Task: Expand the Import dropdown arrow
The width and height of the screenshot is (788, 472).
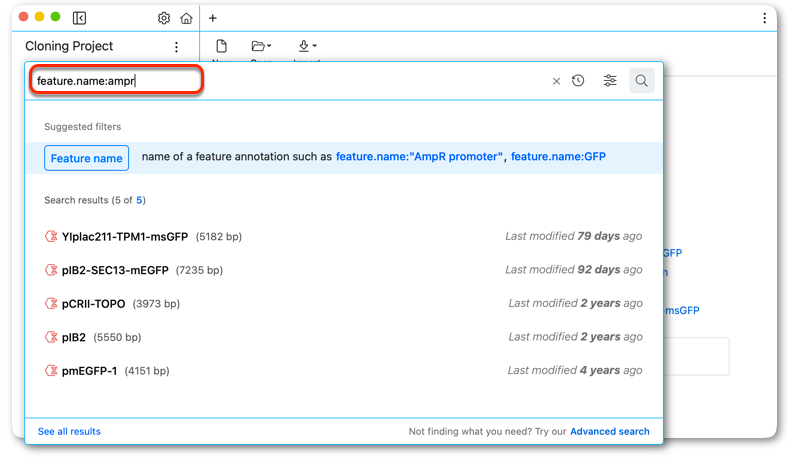Action: point(314,46)
